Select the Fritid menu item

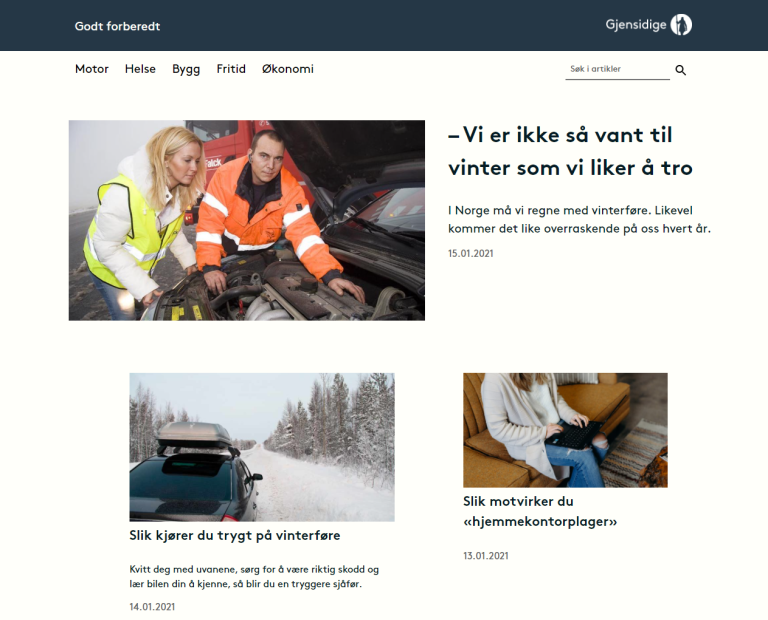[x=231, y=69]
